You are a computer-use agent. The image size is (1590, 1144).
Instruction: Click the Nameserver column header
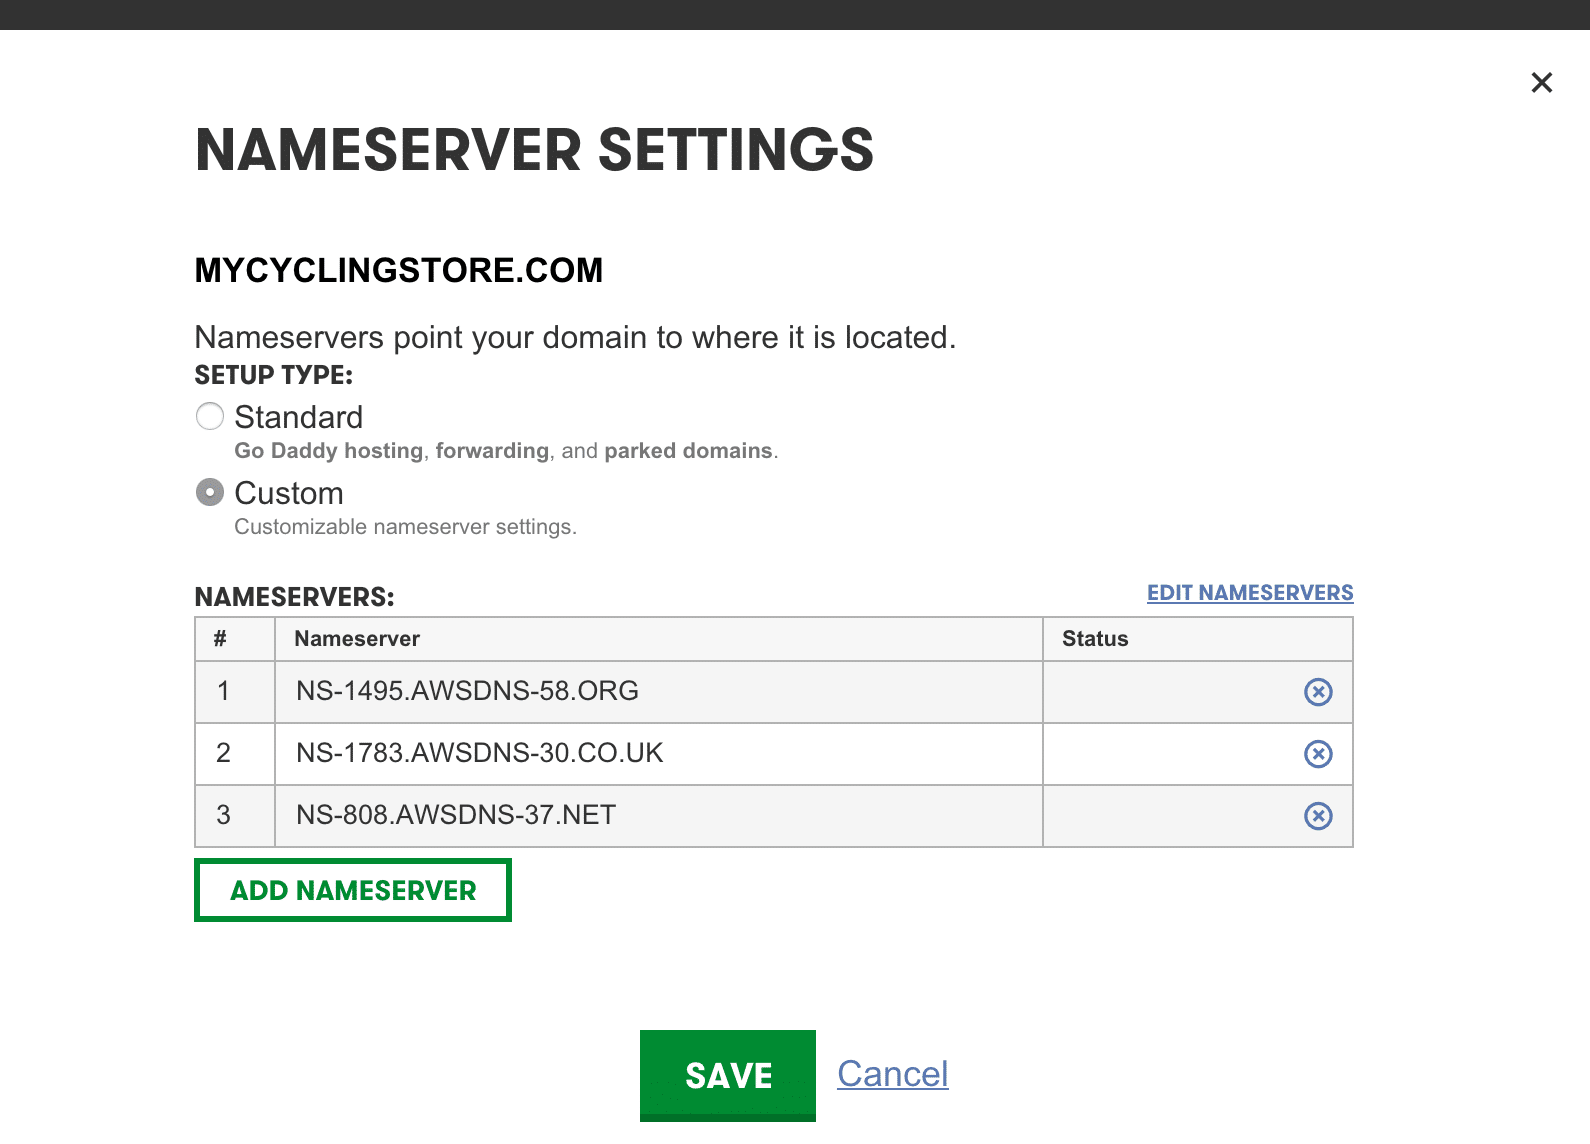357,639
